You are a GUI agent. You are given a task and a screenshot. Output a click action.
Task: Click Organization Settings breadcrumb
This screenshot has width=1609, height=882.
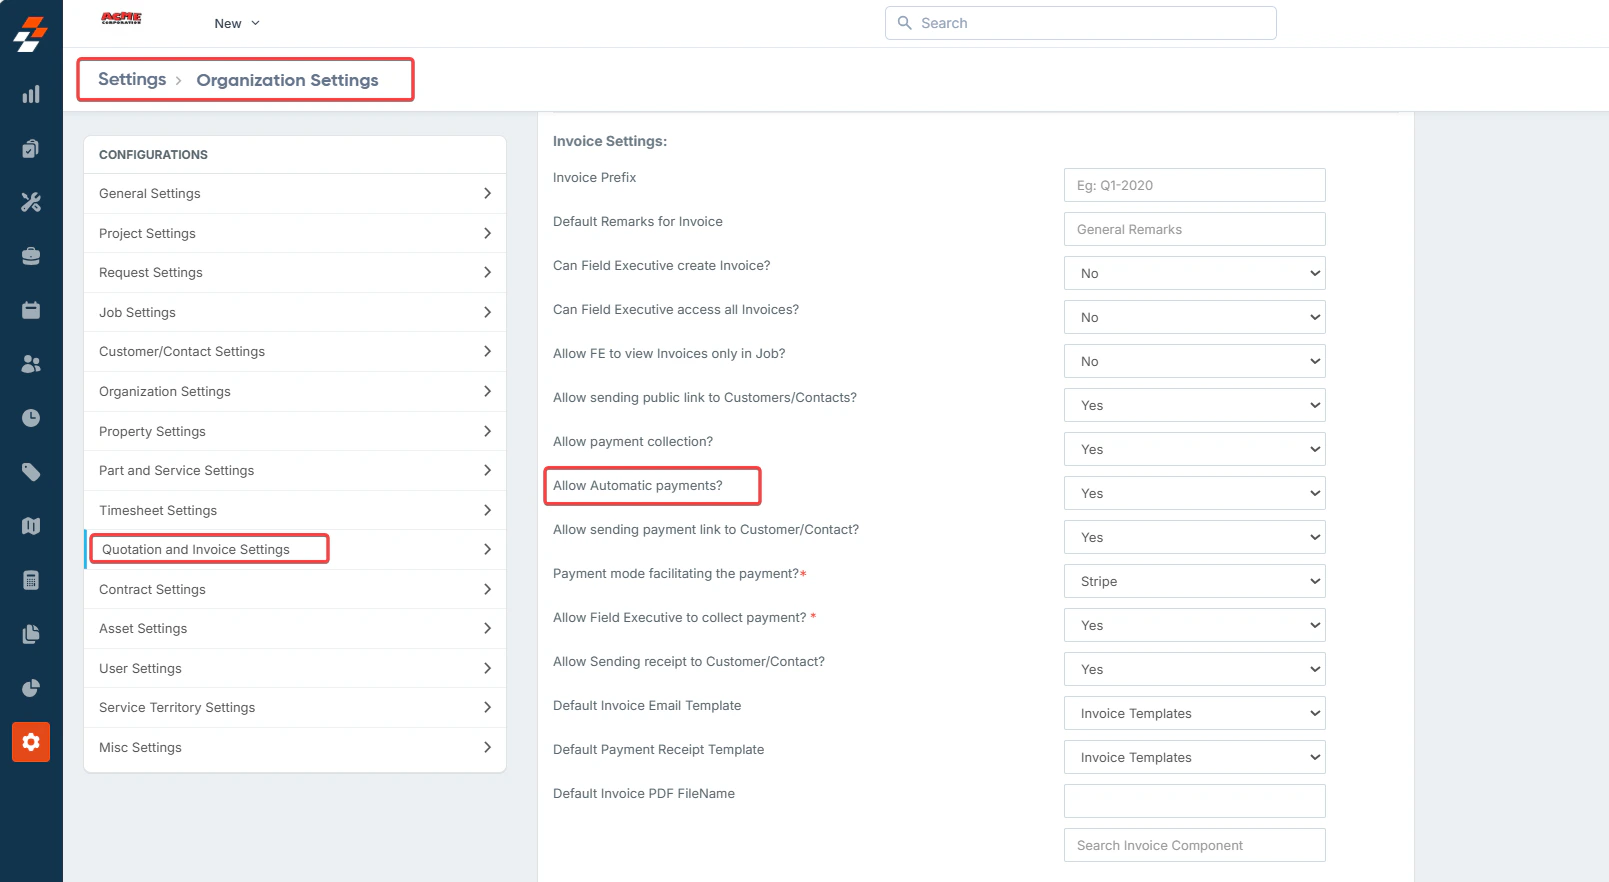pos(287,80)
